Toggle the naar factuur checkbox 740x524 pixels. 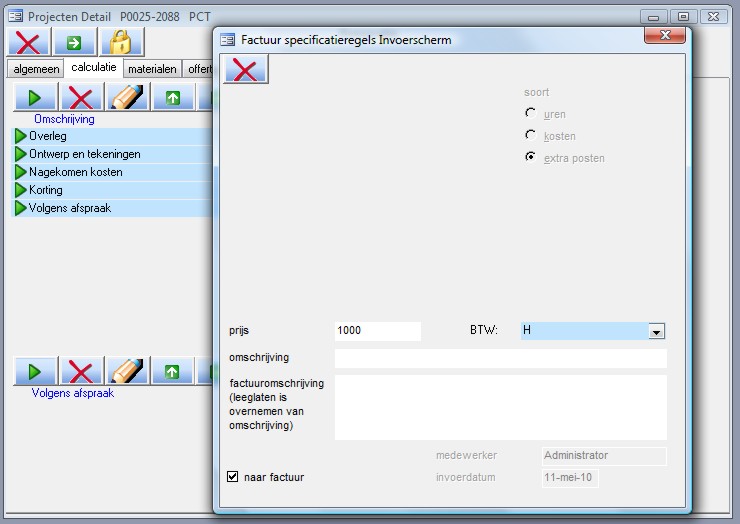233,476
